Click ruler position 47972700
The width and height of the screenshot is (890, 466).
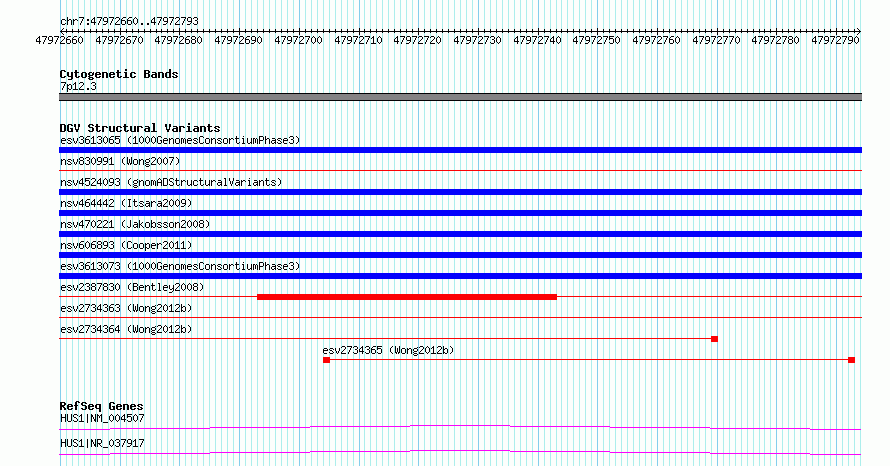(x=299, y=40)
